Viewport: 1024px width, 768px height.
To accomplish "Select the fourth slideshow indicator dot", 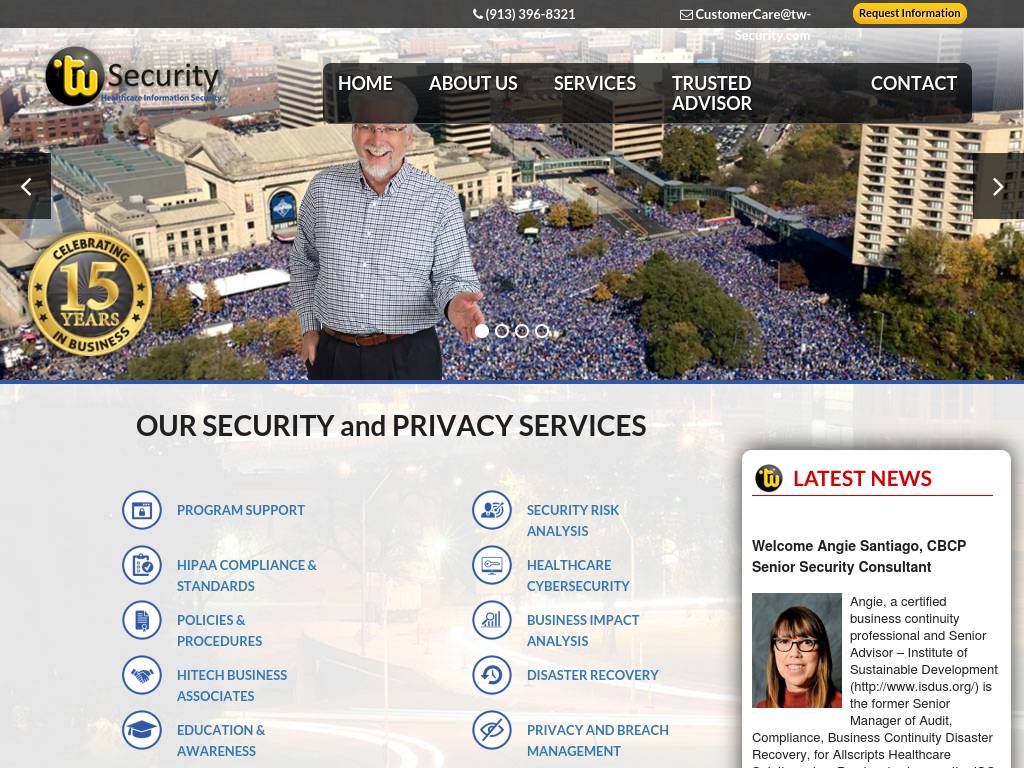I will [541, 331].
